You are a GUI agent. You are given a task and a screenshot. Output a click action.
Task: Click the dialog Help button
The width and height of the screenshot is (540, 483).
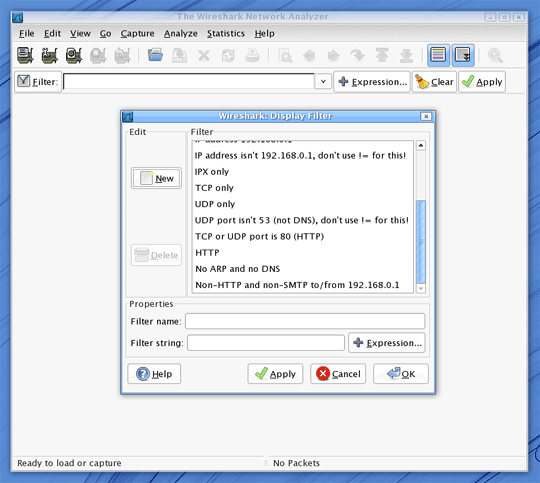pyautogui.click(x=154, y=374)
